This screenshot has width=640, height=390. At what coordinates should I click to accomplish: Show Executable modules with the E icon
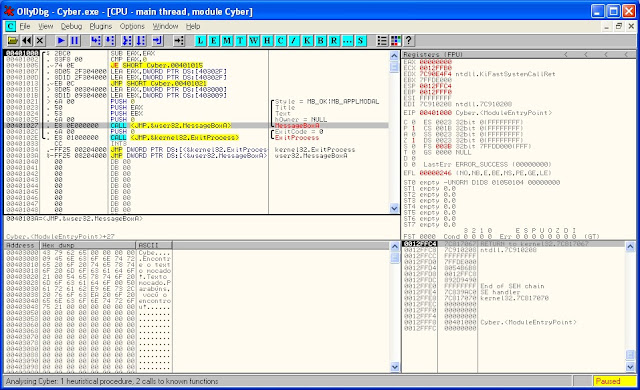pos(213,40)
